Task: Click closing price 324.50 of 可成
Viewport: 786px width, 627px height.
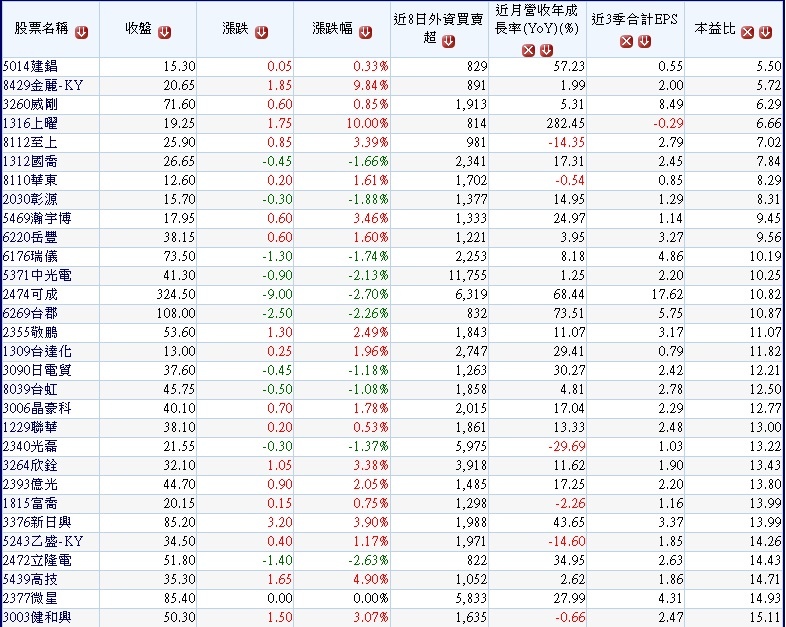Action: click(176, 294)
